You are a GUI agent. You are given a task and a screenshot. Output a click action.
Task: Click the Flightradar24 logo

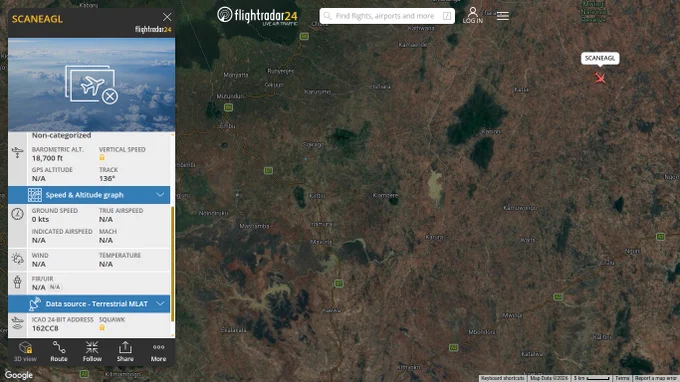click(258, 16)
